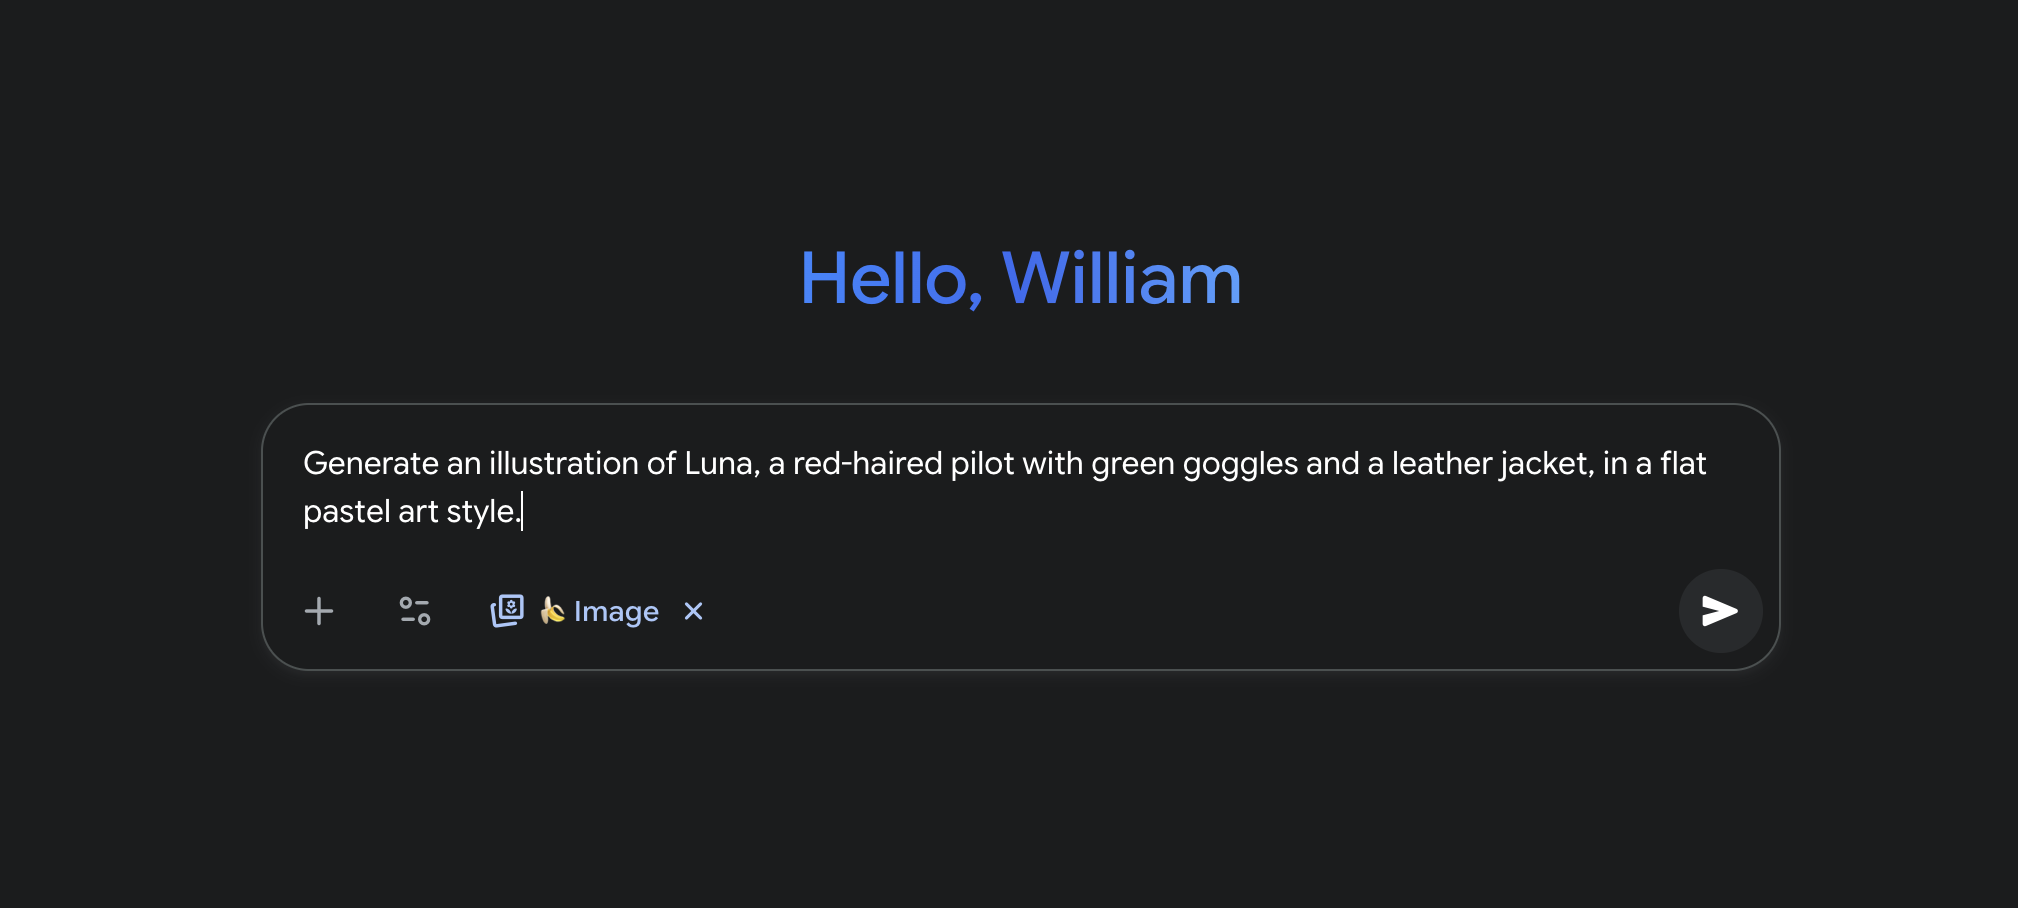This screenshot has width=2018, height=908.
Task: Click the name "William" in the greeting
Action: (1121, 279)
